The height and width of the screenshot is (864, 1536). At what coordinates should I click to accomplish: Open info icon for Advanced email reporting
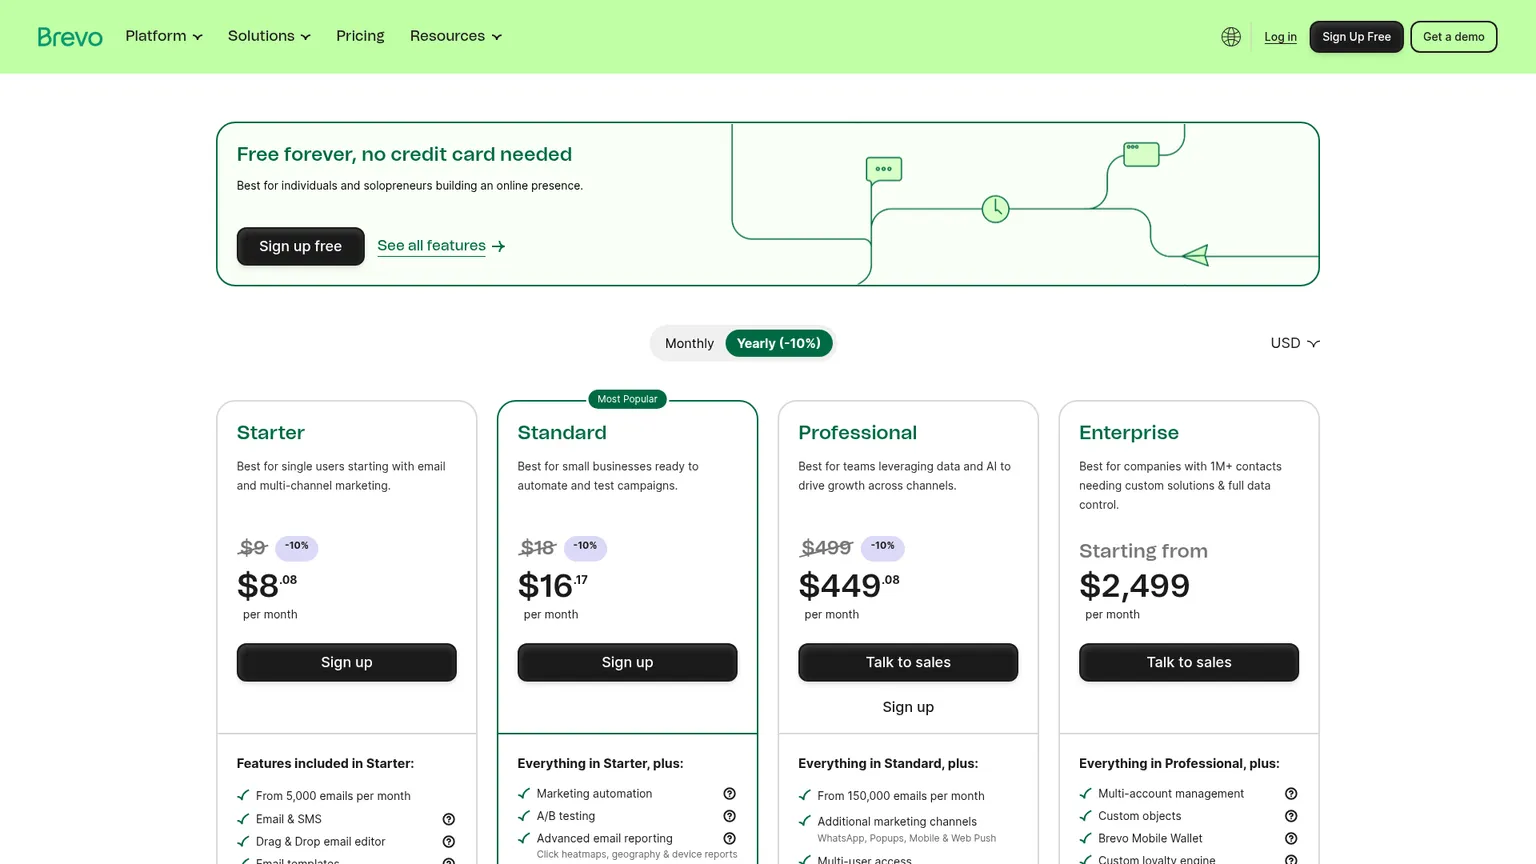pos(729,839)
